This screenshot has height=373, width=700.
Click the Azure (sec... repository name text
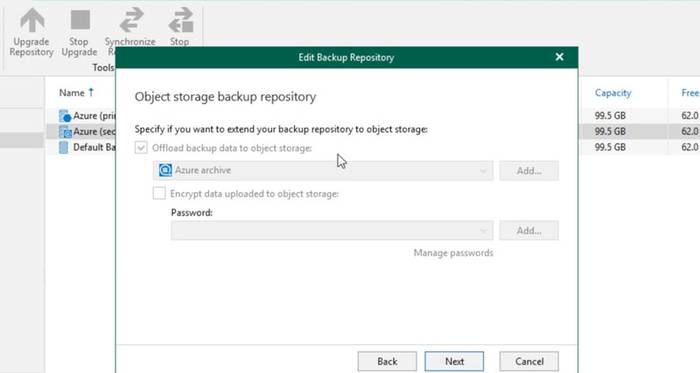[x=94, y=132]
